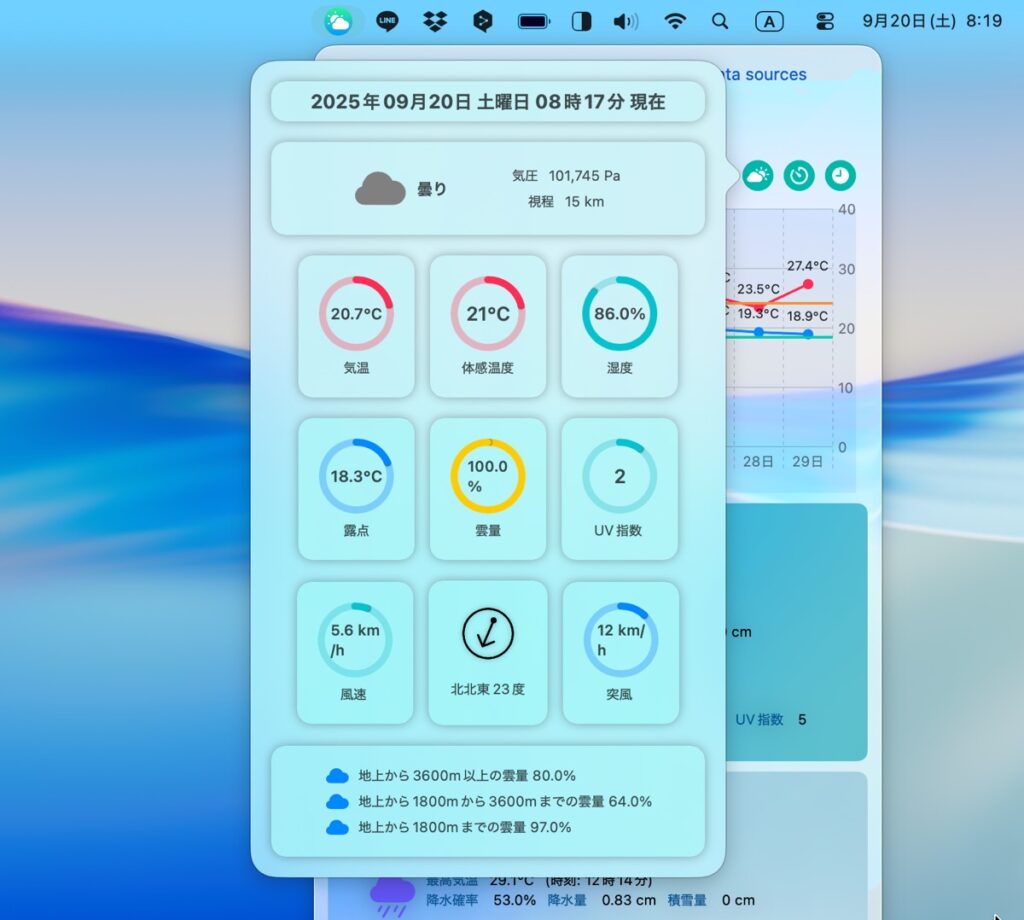The image size is (1024, 920).
Task: Select the partly cloudy weather view button
Action: 758,176
